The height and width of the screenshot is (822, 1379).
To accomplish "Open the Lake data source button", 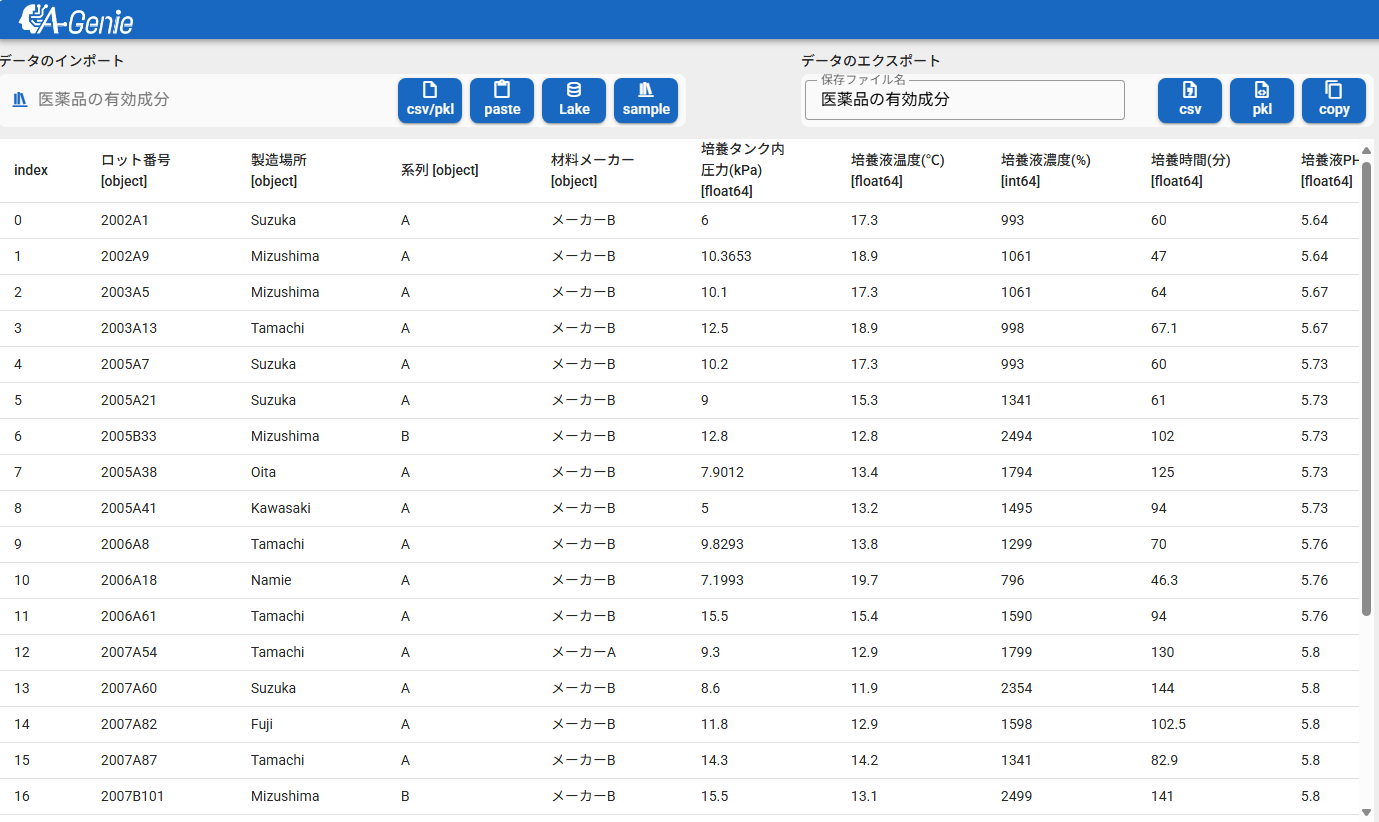I will pos(574,100).
